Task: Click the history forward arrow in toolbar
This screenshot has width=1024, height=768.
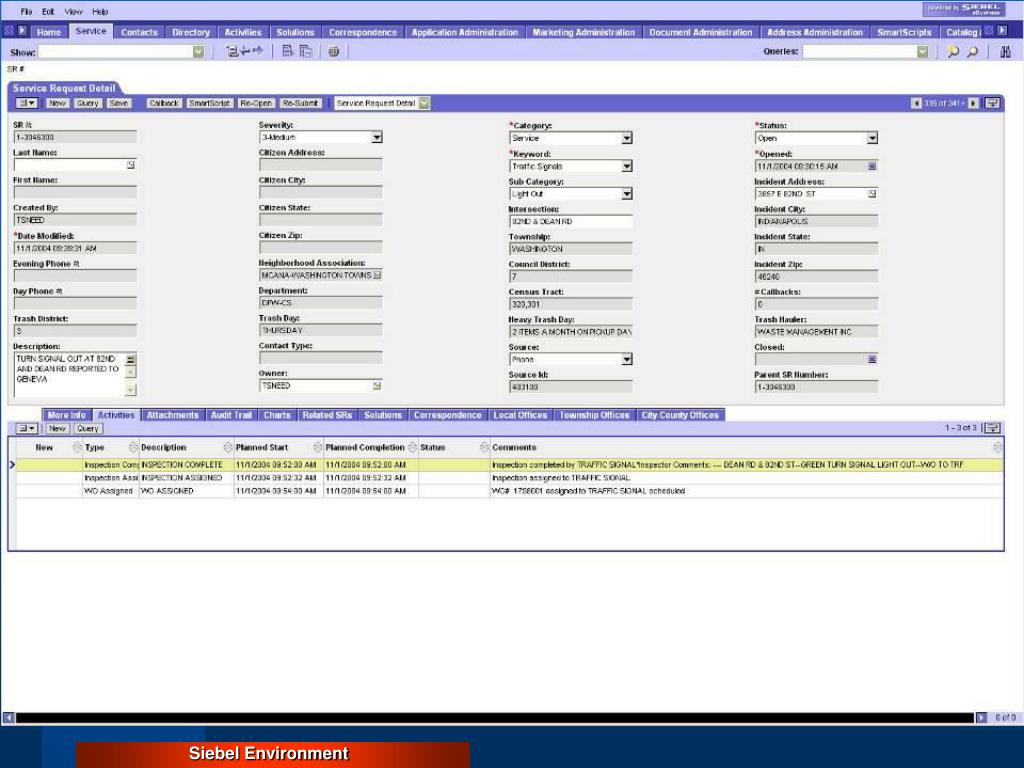Action: 257,51
